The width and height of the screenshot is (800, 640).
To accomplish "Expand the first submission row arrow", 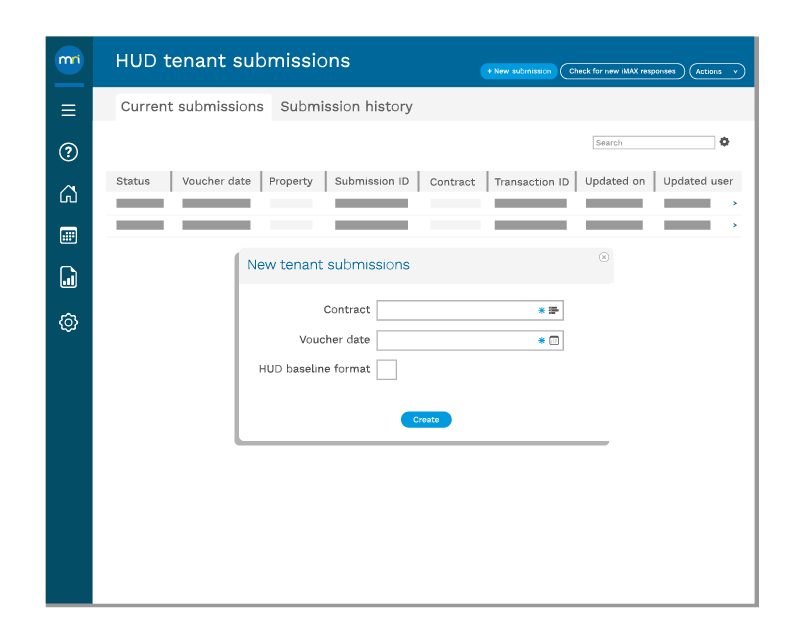I will click(x=735, y=203).
